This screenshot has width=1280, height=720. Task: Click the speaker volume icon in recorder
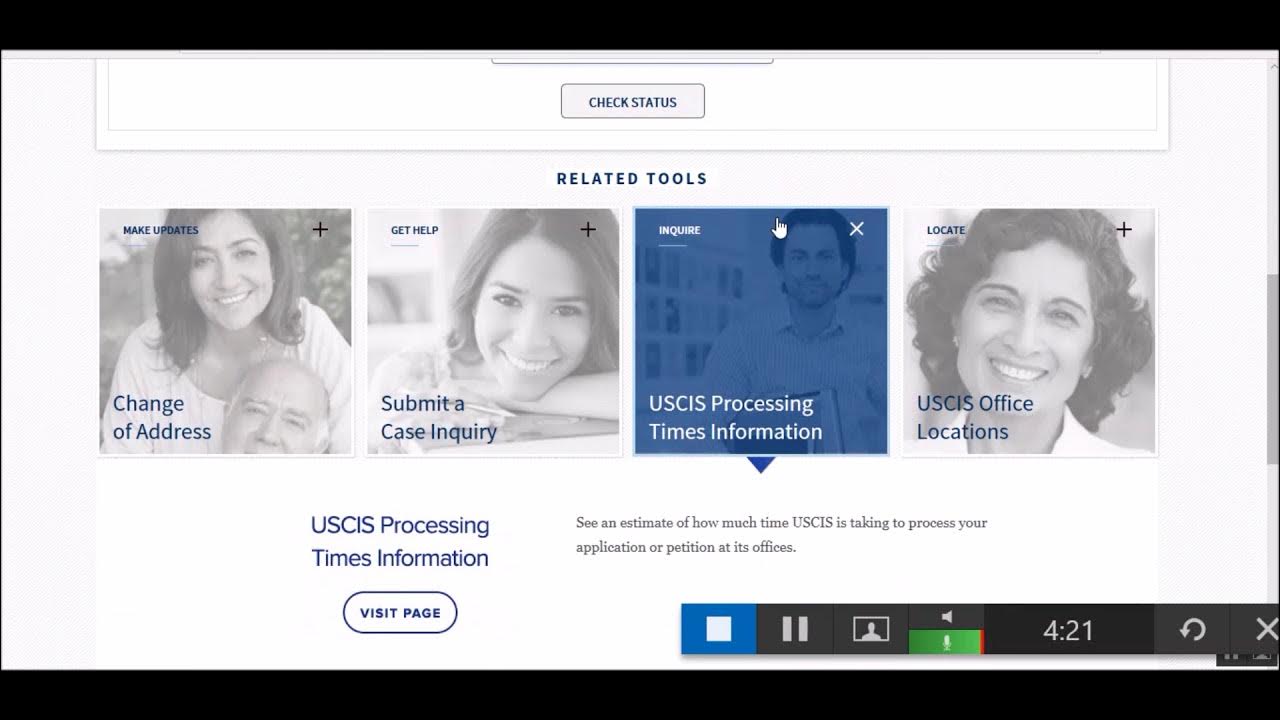click(x=947, y=616)
